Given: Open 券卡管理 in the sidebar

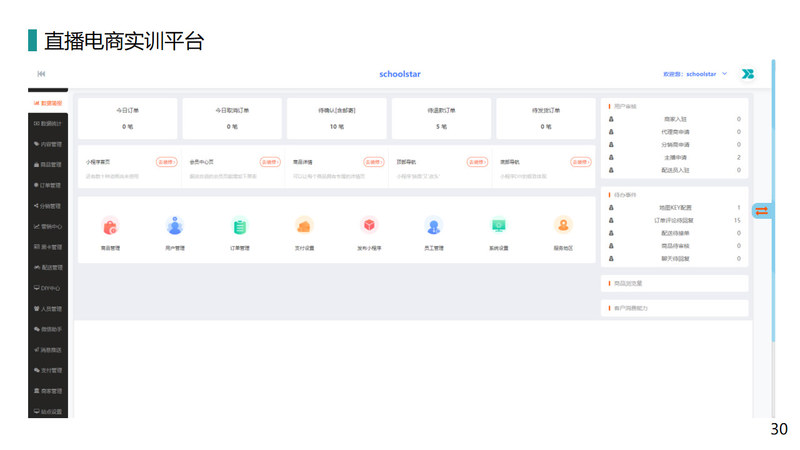Looking at the screenshot, I should point(48,247).
